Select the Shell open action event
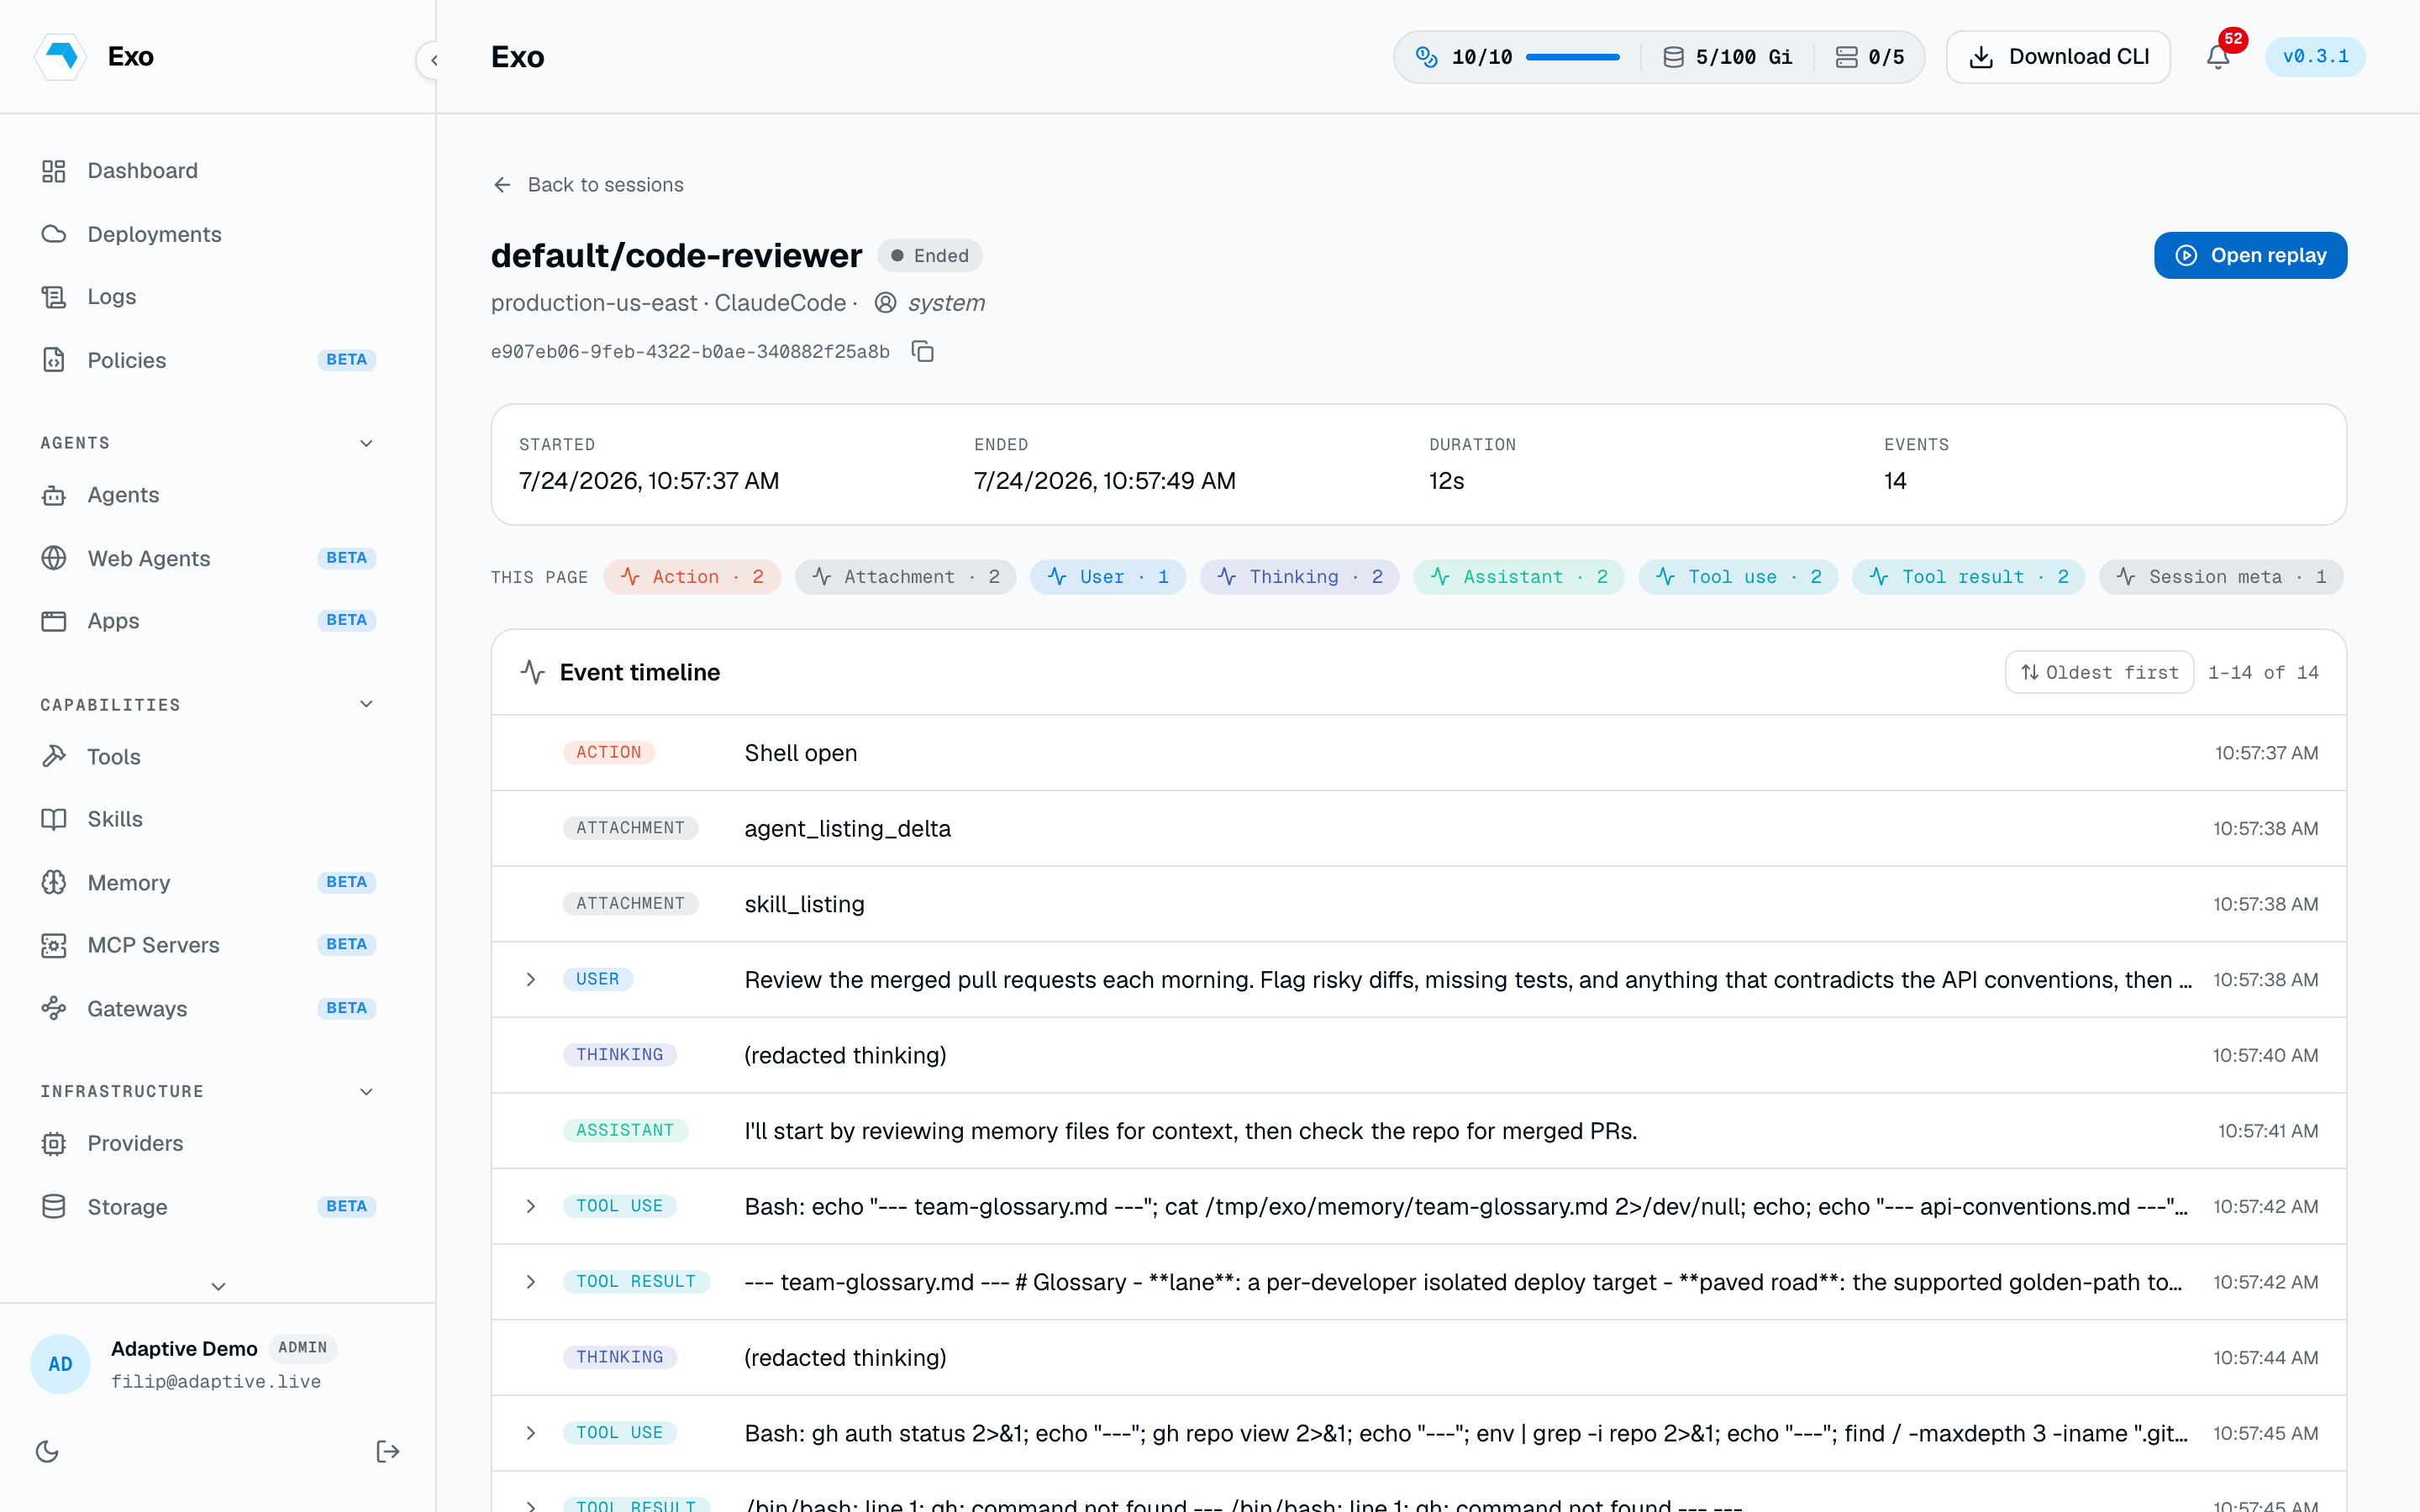The width and height of the screenshot is (2420, 1512). (1418, 753)
